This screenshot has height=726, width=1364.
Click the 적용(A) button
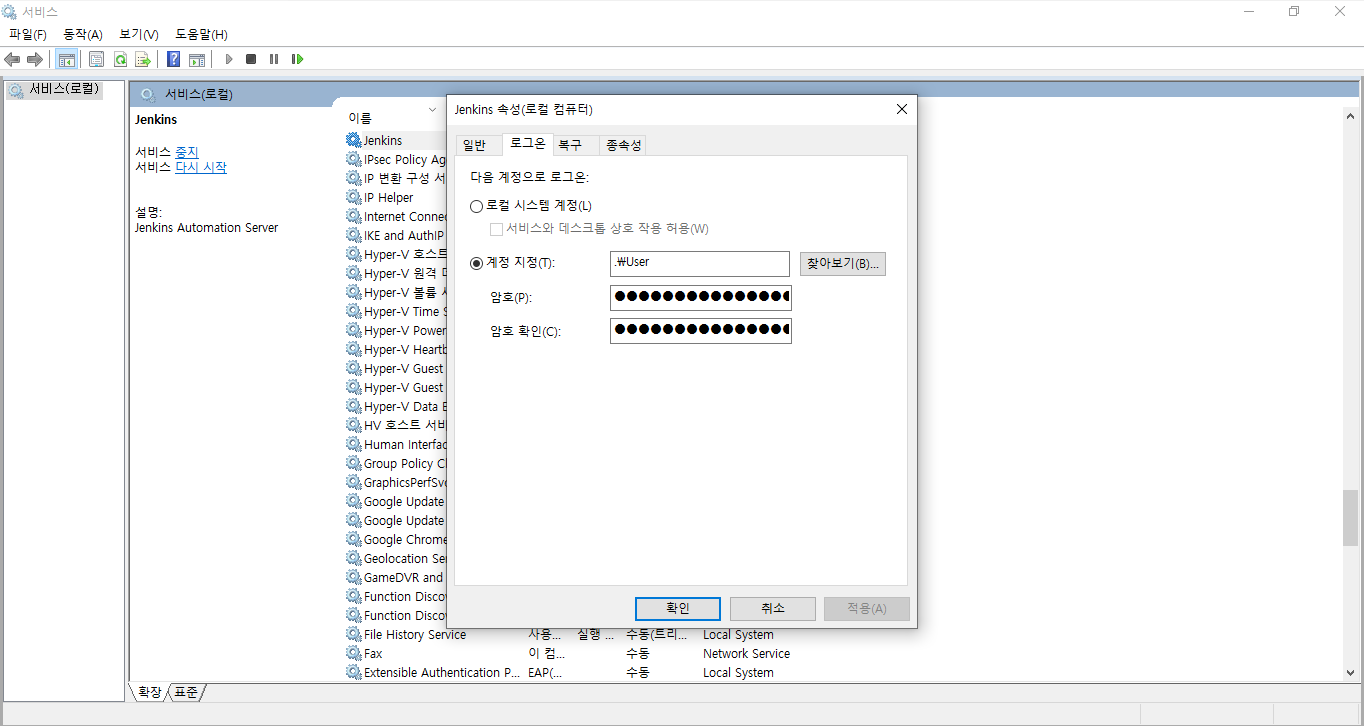tap(866, 608)
